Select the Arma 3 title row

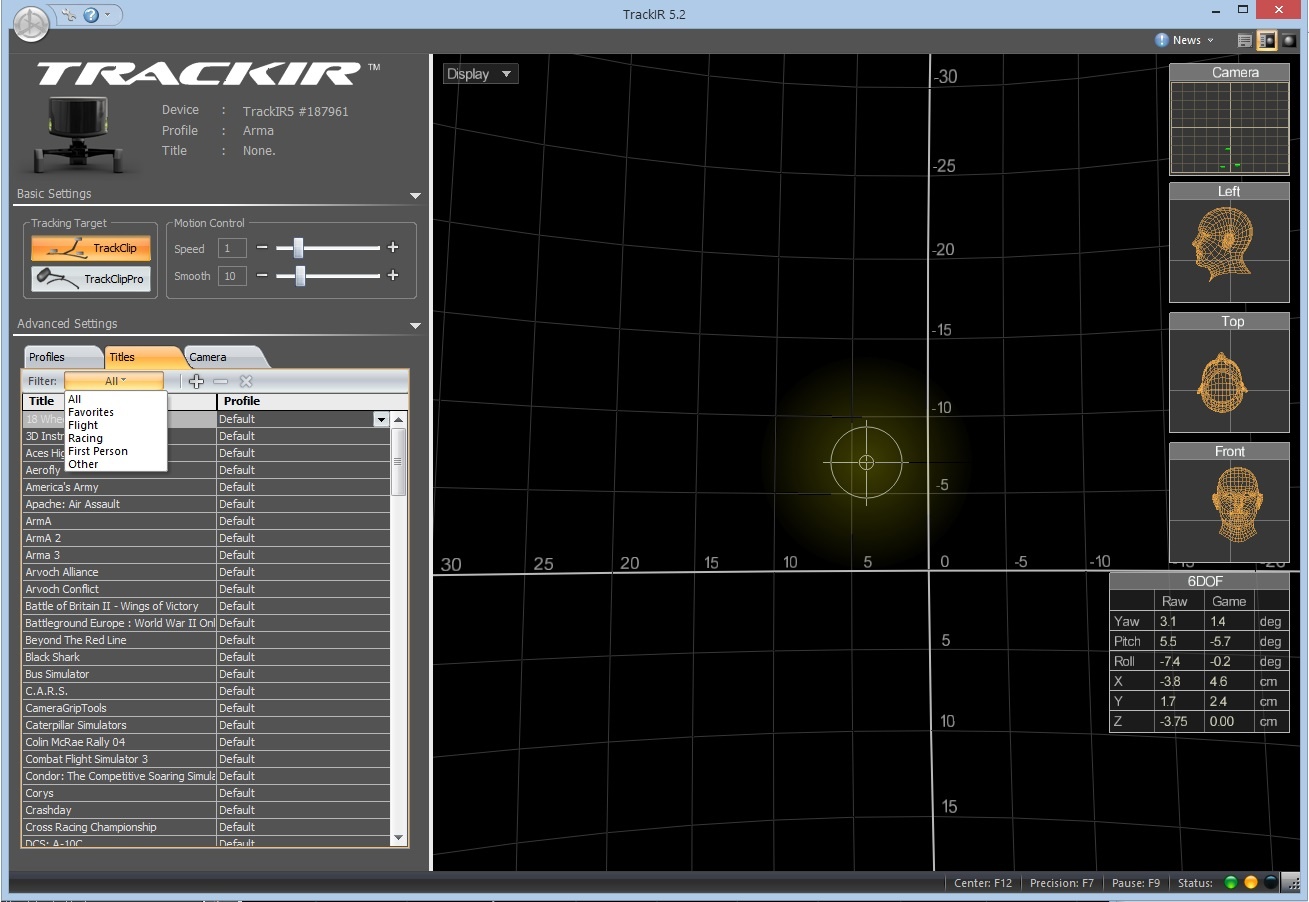[206, 555]
